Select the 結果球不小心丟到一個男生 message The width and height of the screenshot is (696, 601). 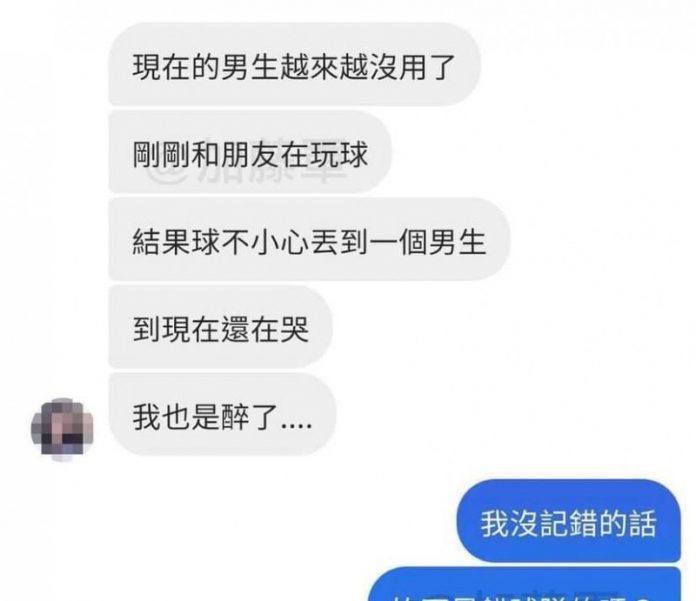click(x=309, y=239)
